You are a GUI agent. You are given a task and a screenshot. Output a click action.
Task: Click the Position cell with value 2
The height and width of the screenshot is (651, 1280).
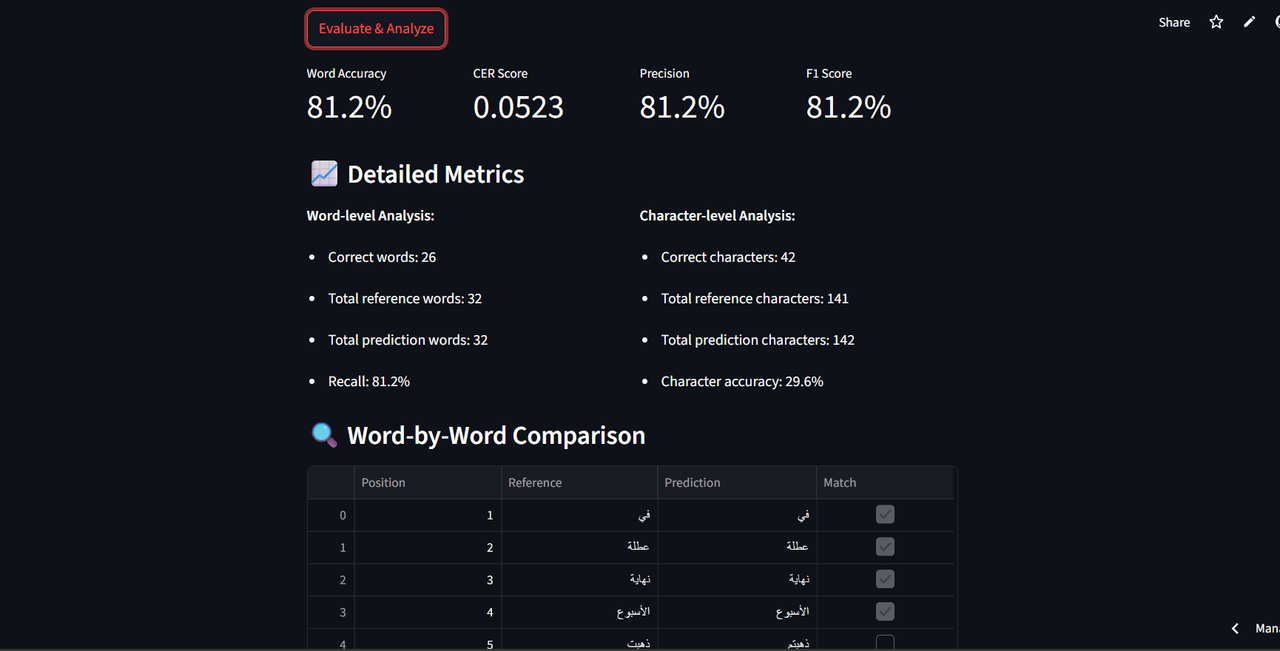click(x=428, y=548)
